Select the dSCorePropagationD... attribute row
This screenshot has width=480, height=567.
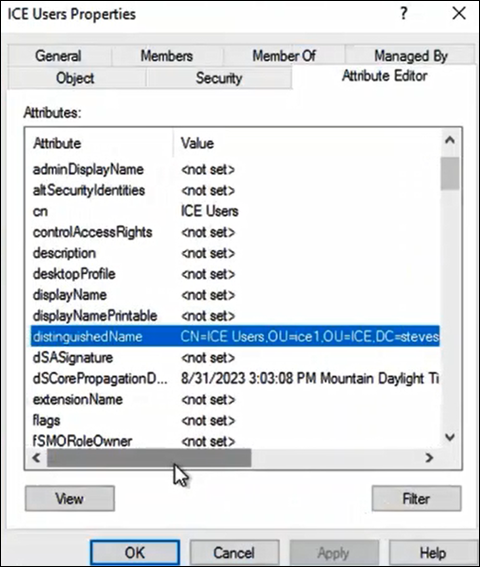coord(235,379)
